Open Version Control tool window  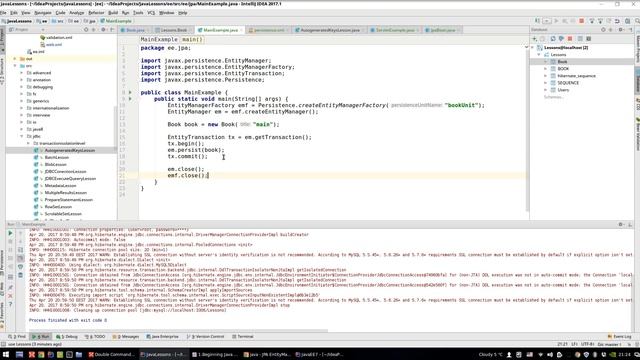[206, 337]
